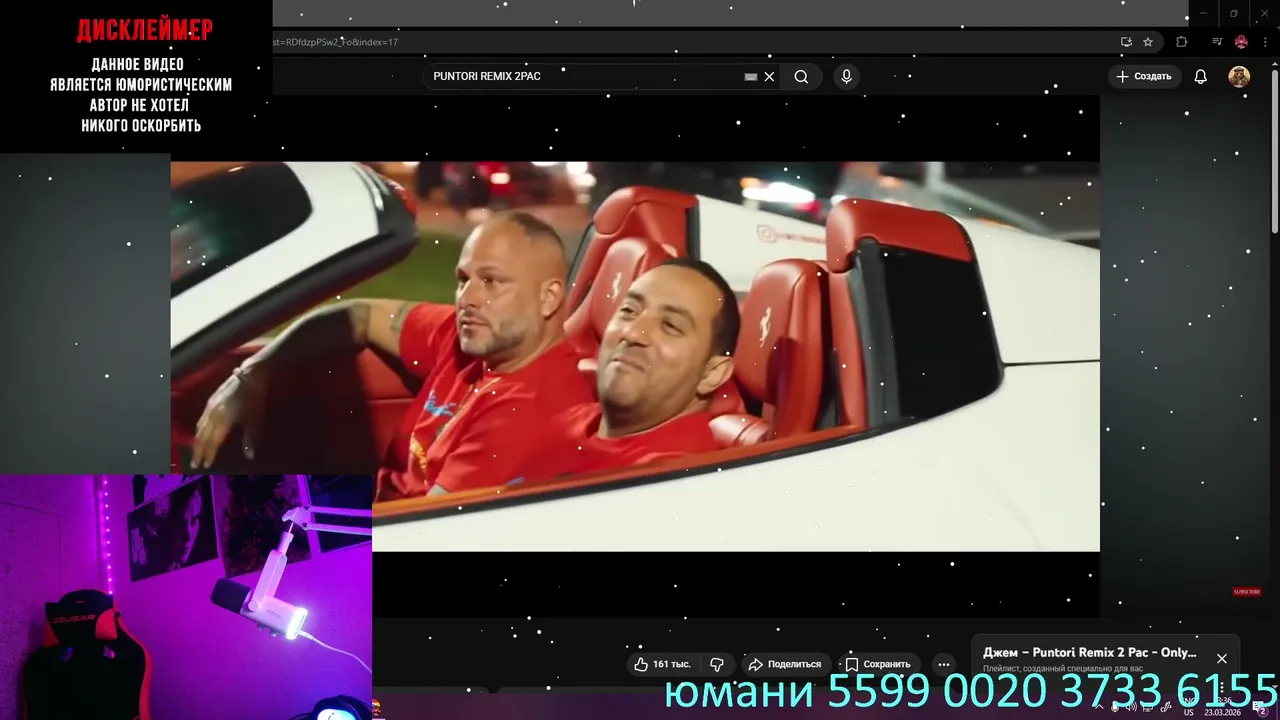Screen dimensions: 1280x720
Task: Open the browser three-dot menu
Action: pos(1265,42)
